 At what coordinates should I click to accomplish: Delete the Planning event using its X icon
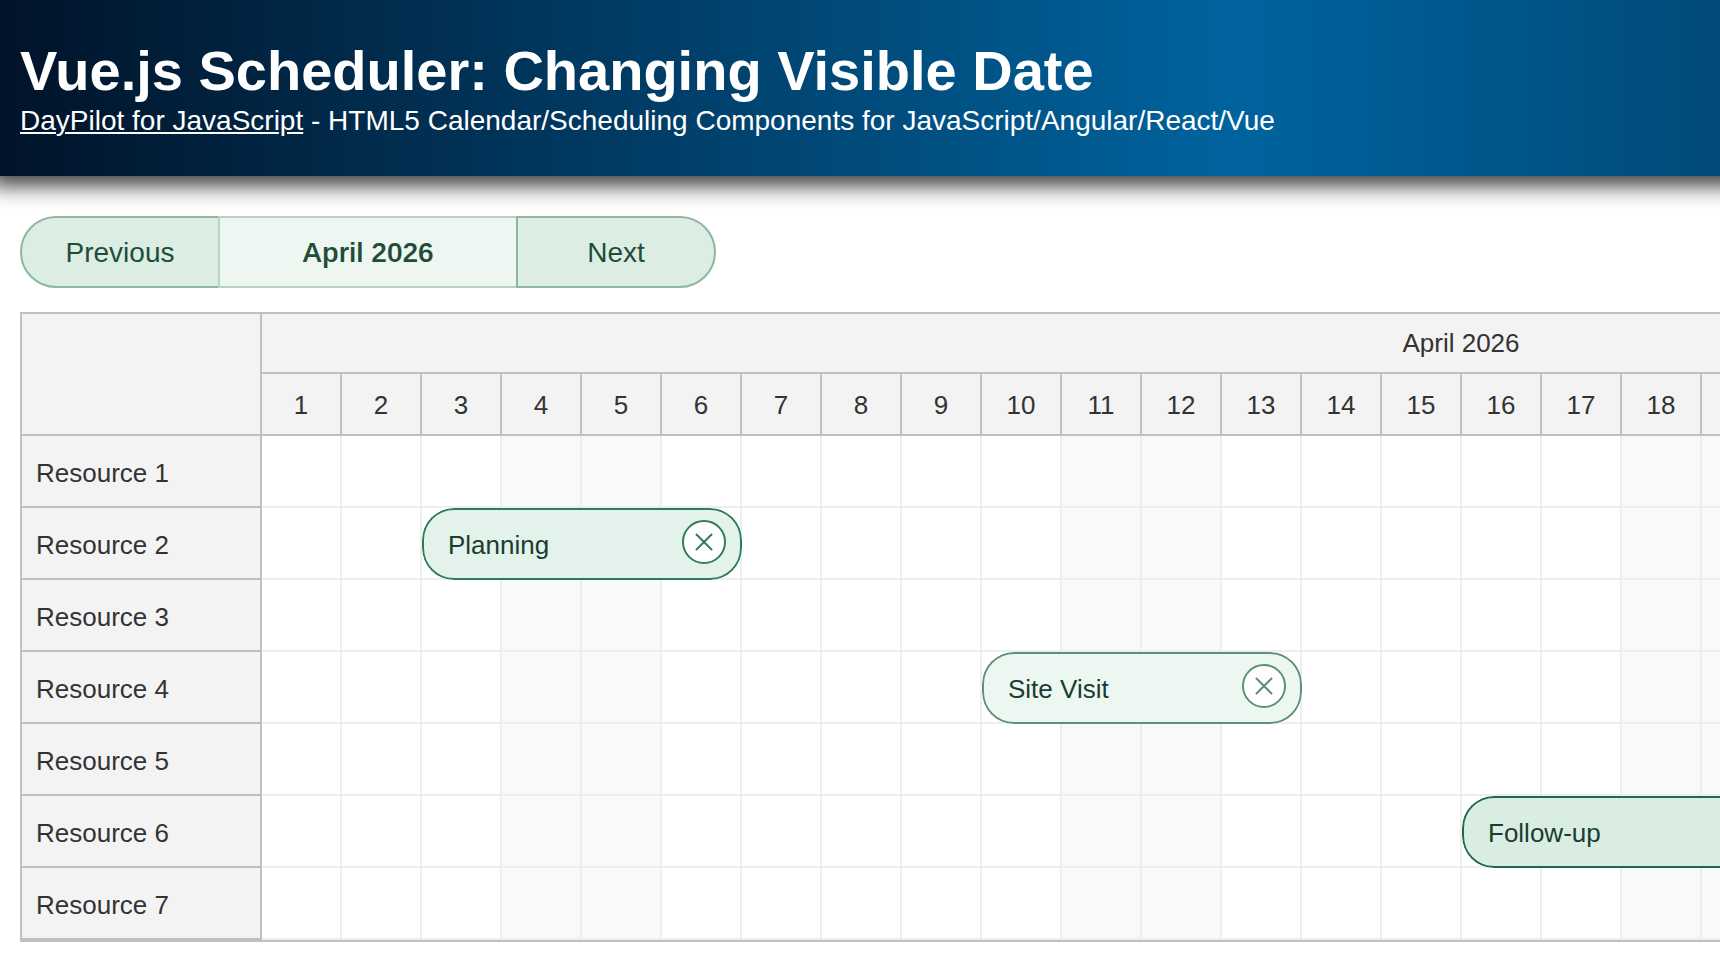(x=704, y=542)
